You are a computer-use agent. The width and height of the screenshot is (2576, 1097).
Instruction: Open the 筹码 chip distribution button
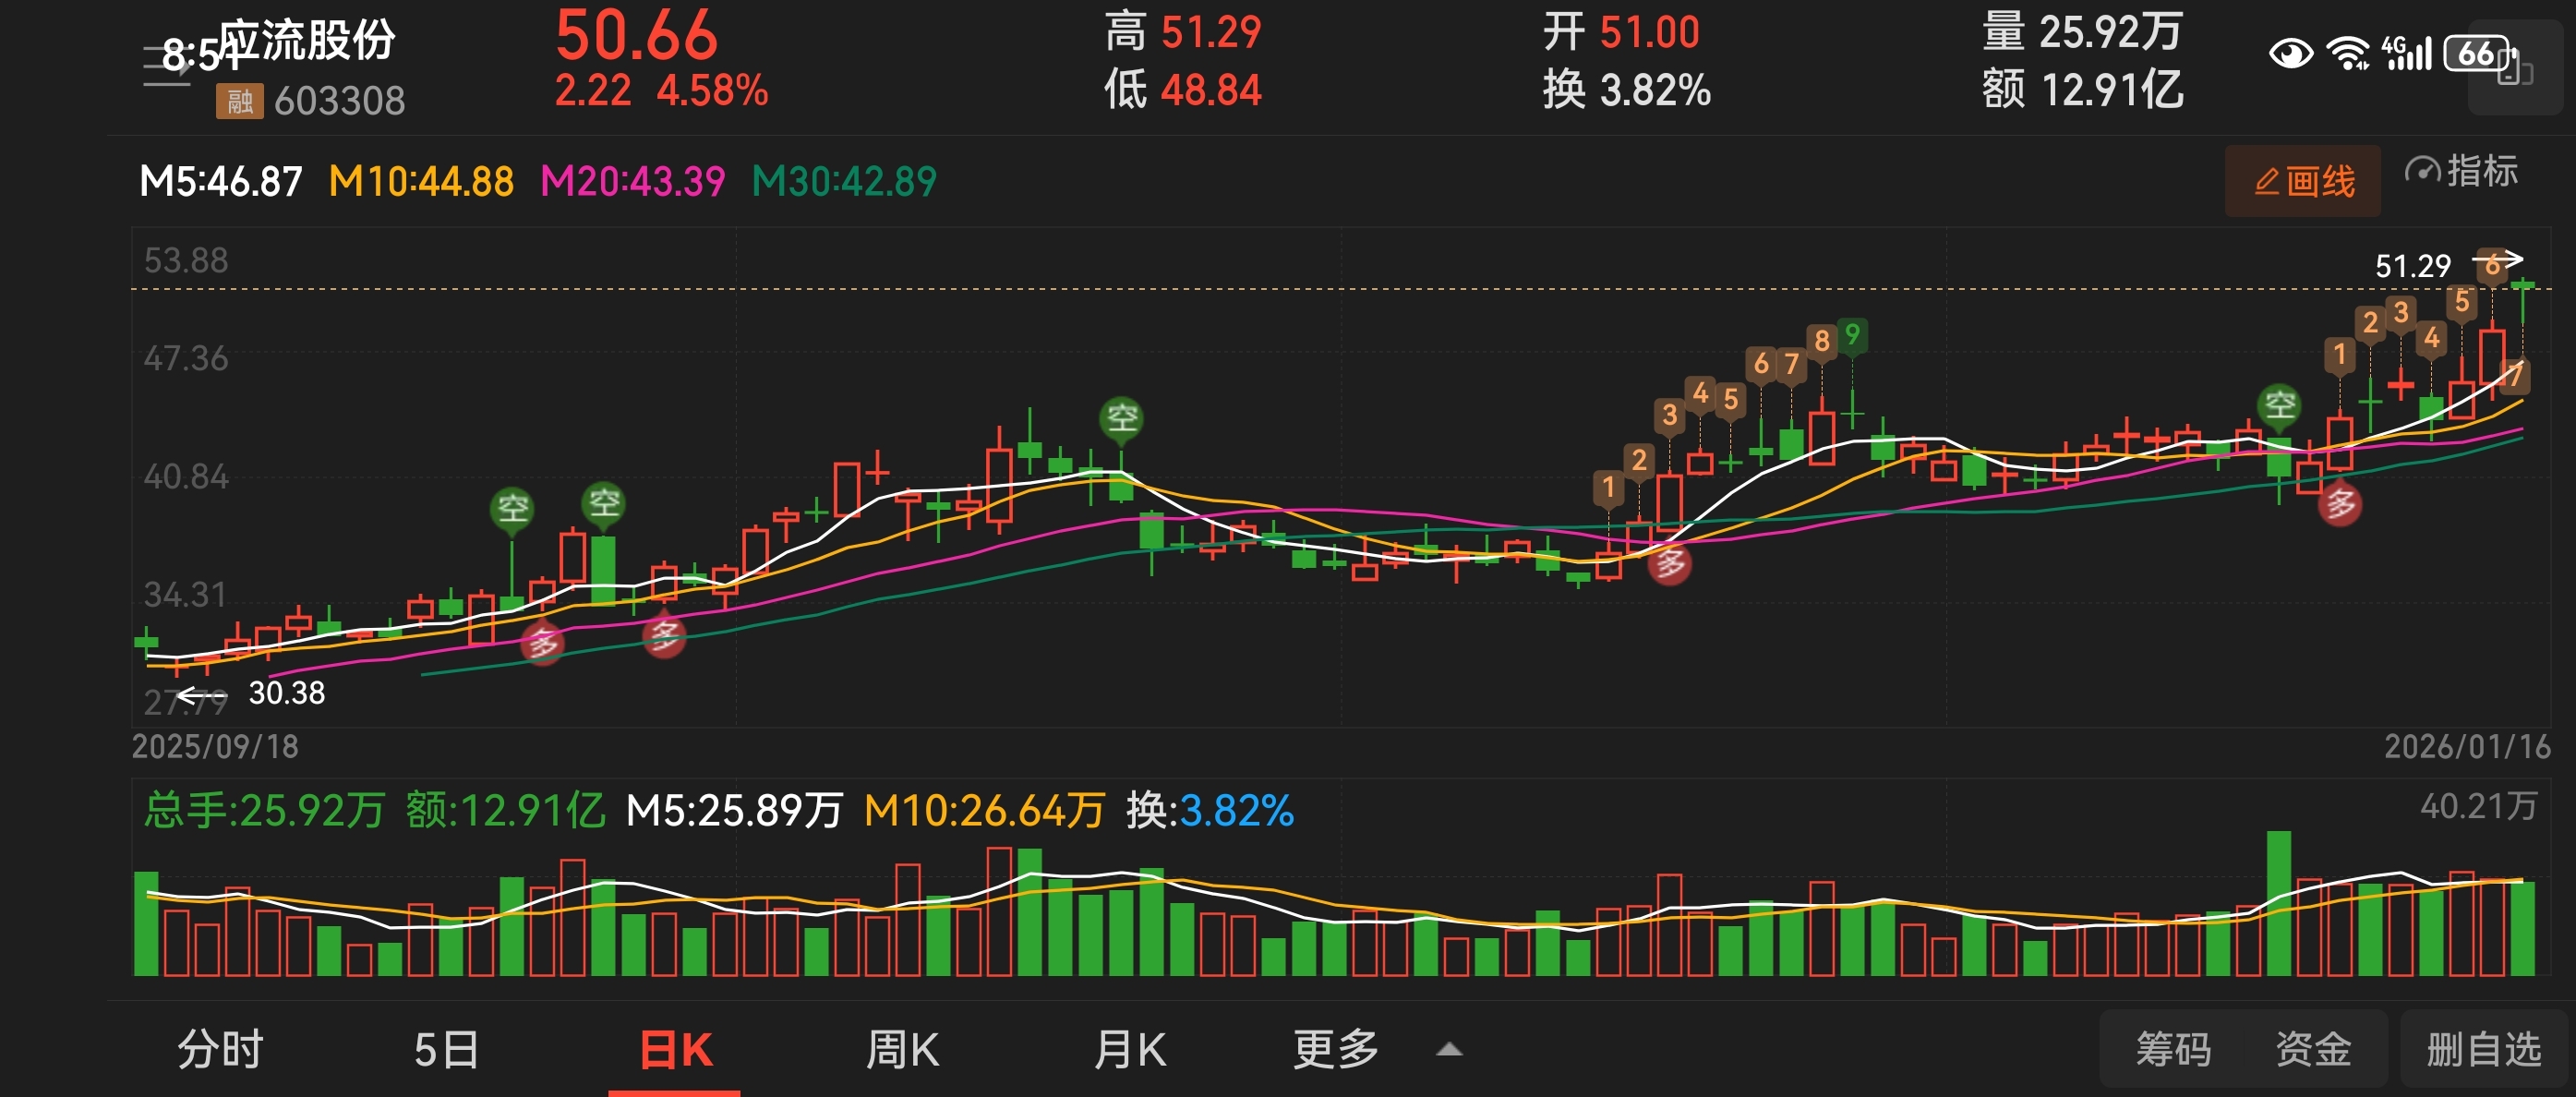click(2173, 1050)
